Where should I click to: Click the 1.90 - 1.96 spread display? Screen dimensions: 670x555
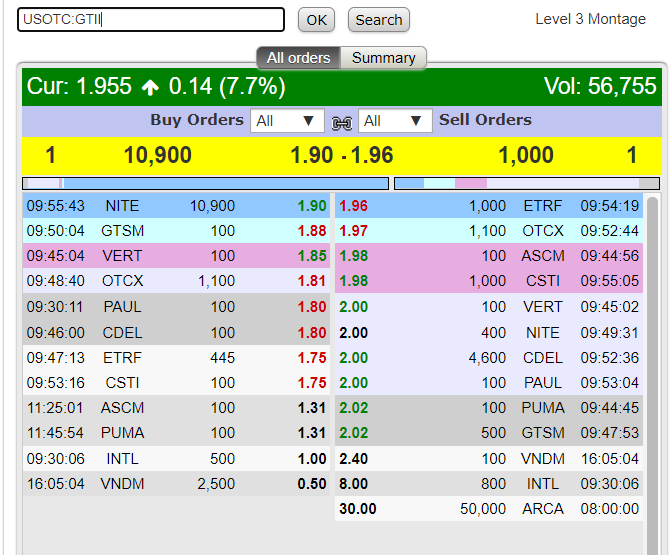tap(341, 155)
